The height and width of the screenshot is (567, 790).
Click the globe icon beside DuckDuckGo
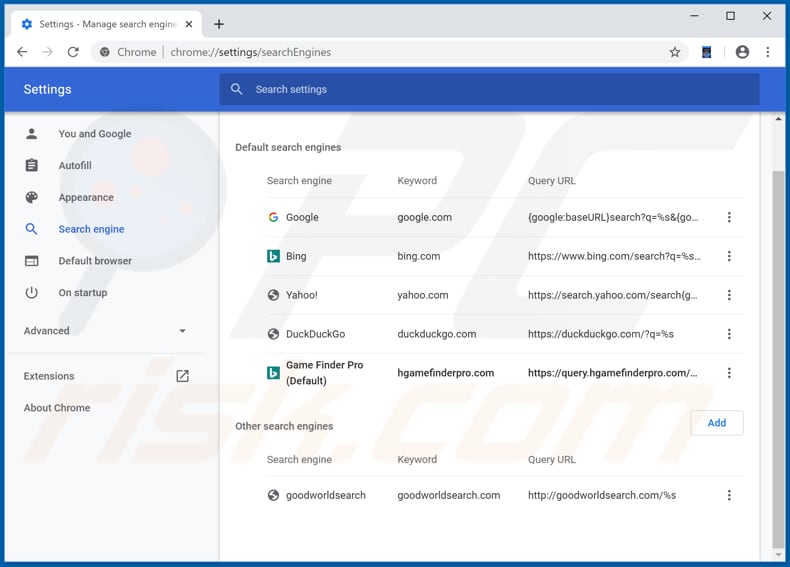coord(273,334)
